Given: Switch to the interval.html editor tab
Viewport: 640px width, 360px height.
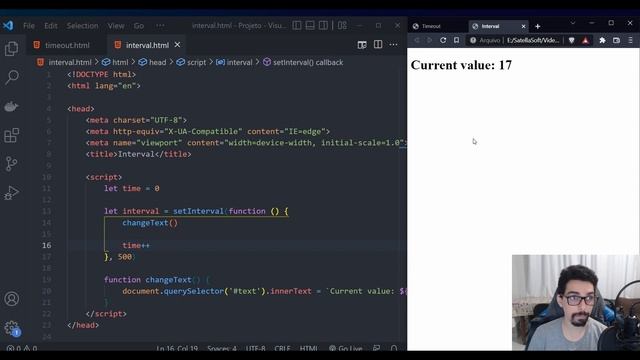Looking at the screenshot, I should pyautogui.click(x=147, y=45).
